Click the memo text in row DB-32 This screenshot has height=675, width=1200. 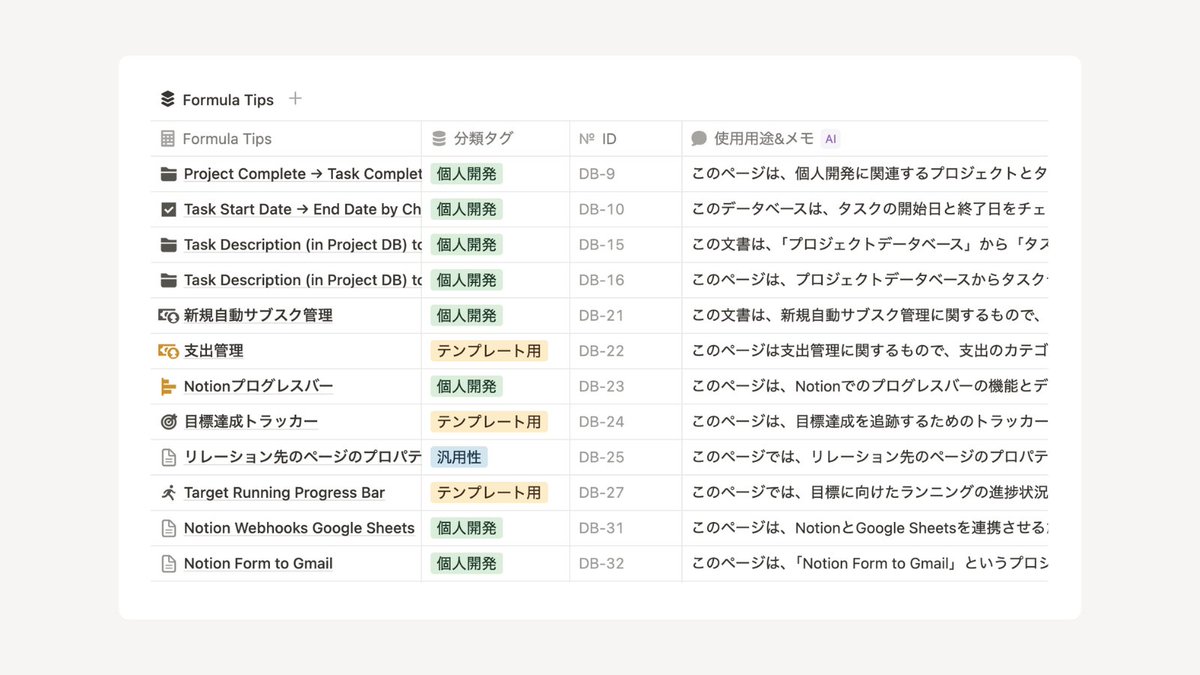pos(869,564)
